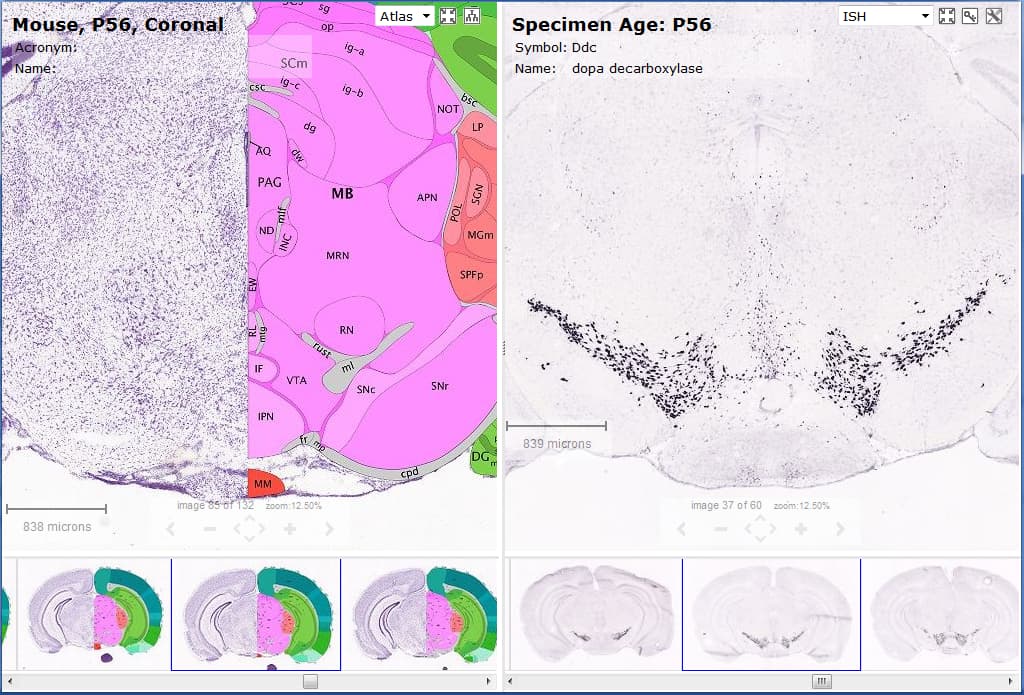Click left arrow of atlas thumbnail scrollbar
This screenshot has height=695, width=1024.
coord(9,681)
